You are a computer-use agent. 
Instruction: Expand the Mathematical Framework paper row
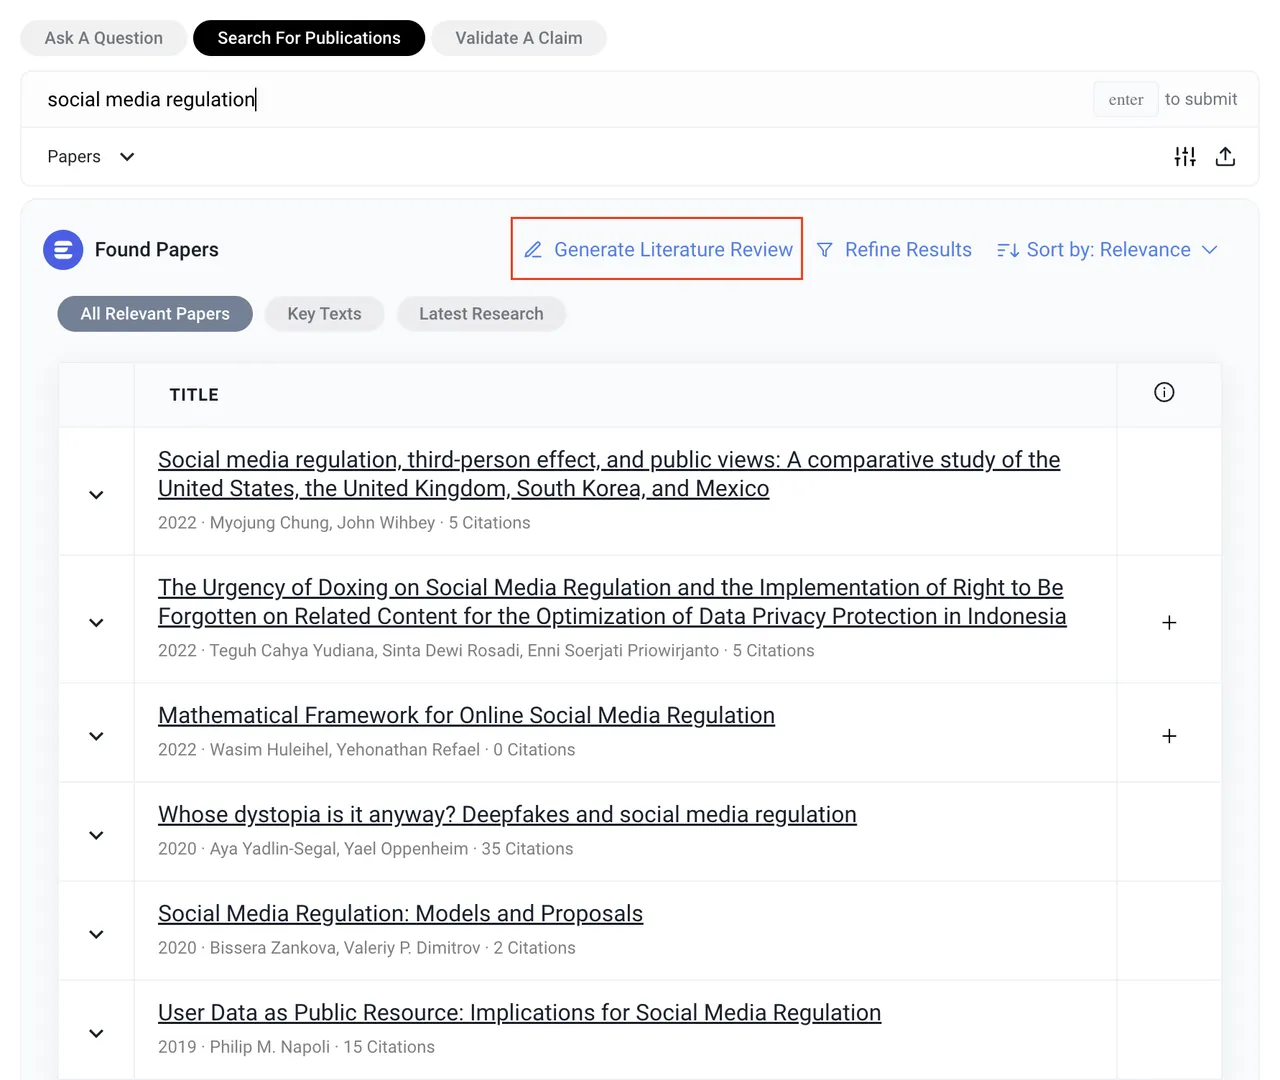click(x=96, y=736)
